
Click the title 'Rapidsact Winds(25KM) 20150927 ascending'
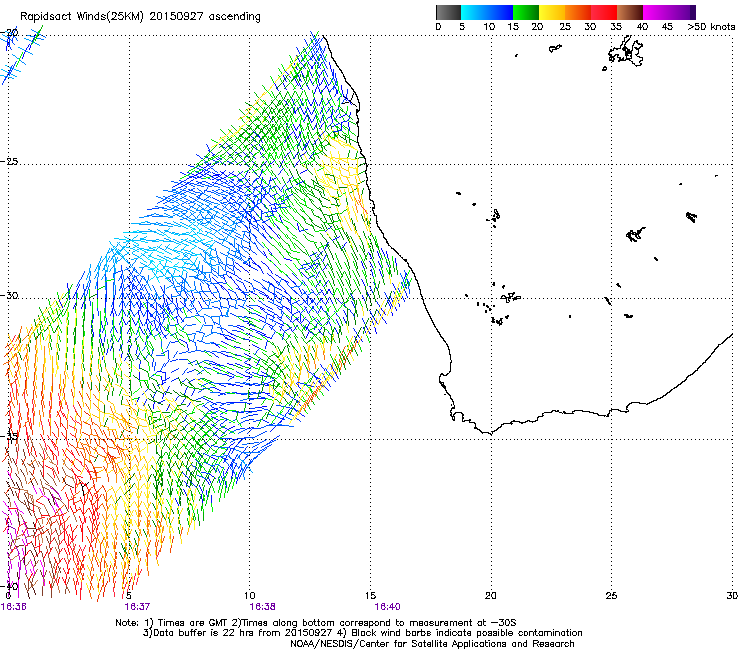coord(140,17)
